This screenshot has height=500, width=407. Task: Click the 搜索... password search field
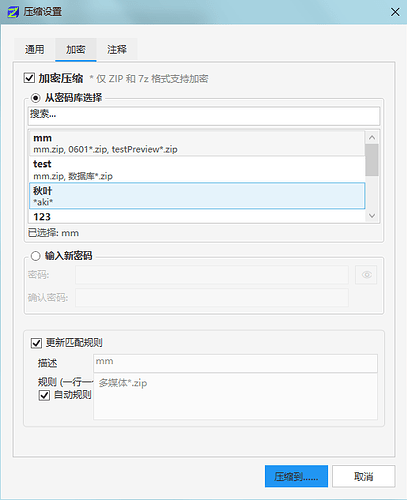[204, 116]
